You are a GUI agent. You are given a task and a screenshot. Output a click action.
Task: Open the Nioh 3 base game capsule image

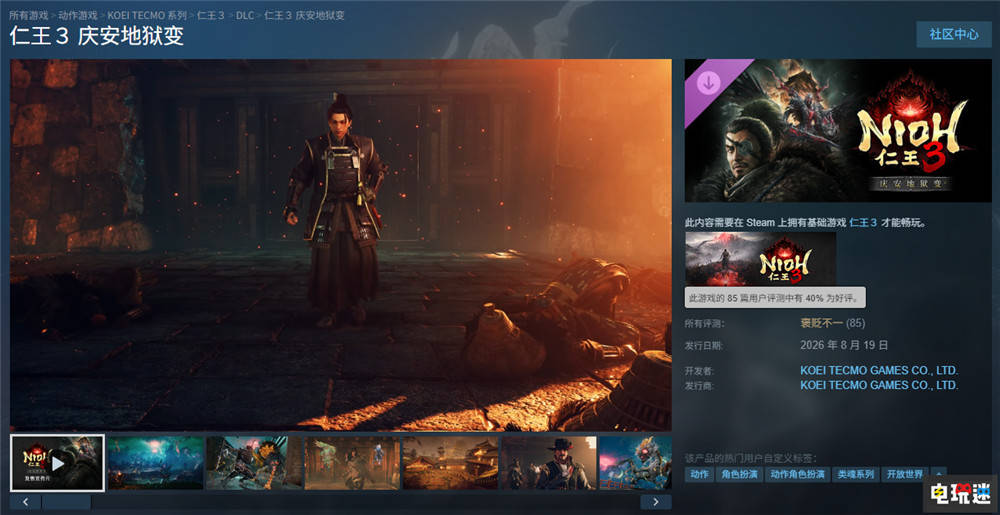pyautogui.click(x=760, y=258)
